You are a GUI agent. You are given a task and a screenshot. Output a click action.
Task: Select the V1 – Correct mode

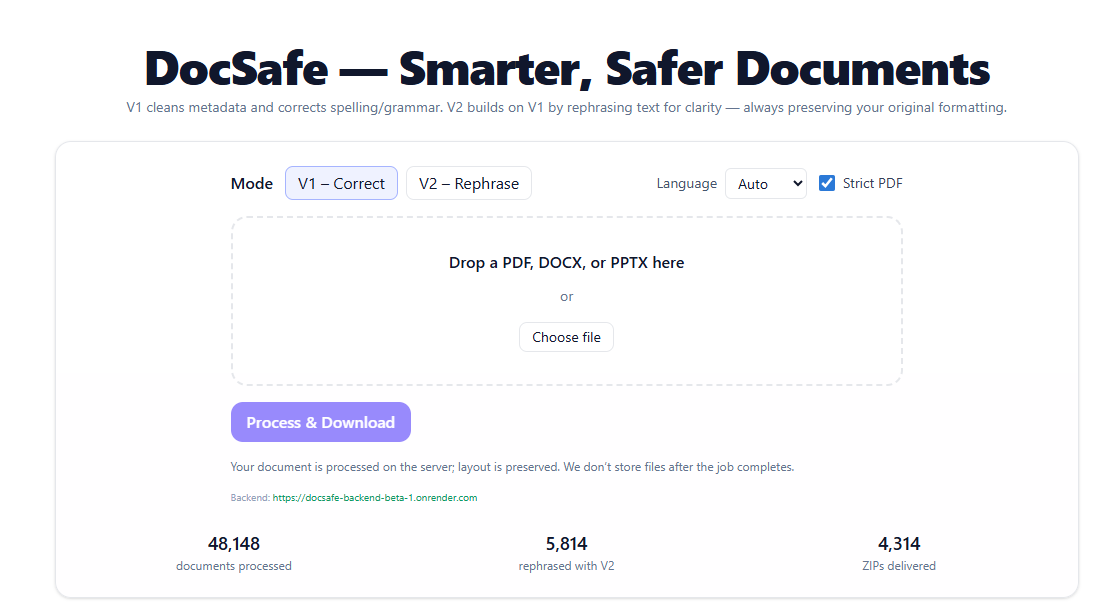click(x=341, y=183)
